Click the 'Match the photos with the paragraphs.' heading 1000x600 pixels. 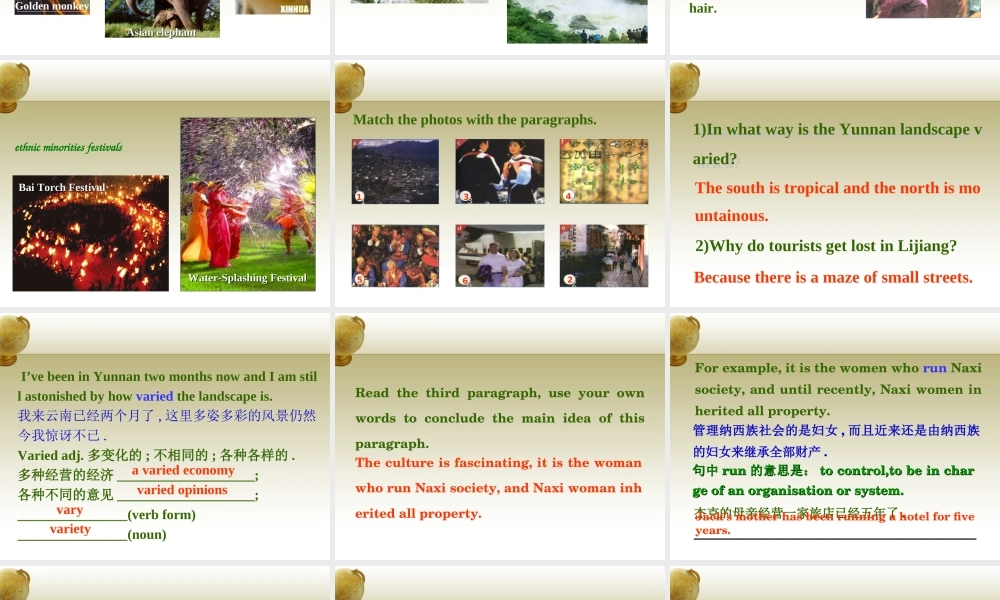[474, 120]
